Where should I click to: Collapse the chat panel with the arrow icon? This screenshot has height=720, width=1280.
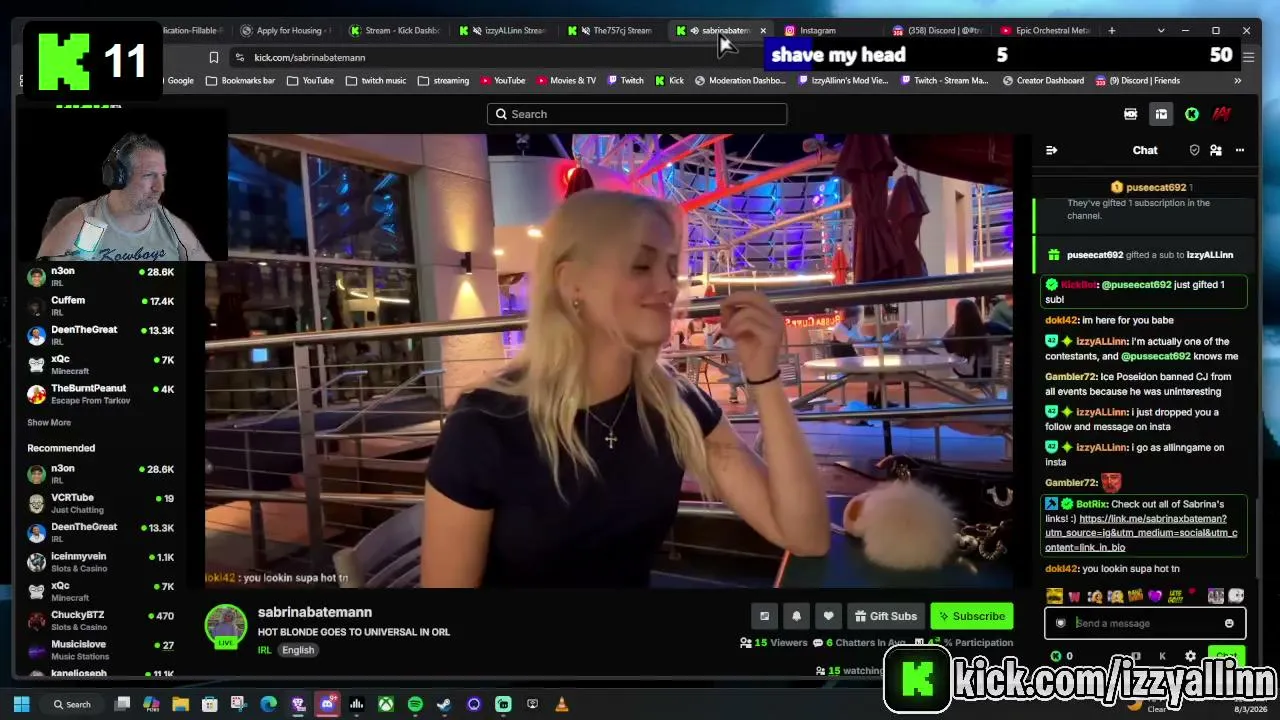(x=1051, y=150)
